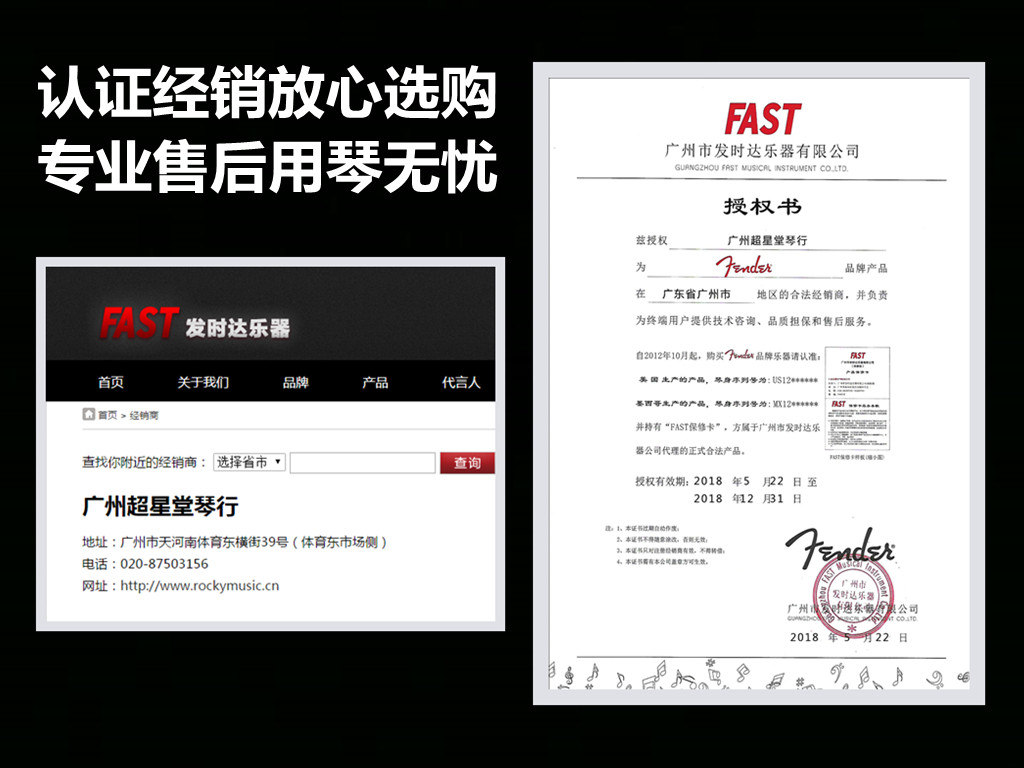
Task: Click the 授权书 certificate title
Action: [762, 206]
